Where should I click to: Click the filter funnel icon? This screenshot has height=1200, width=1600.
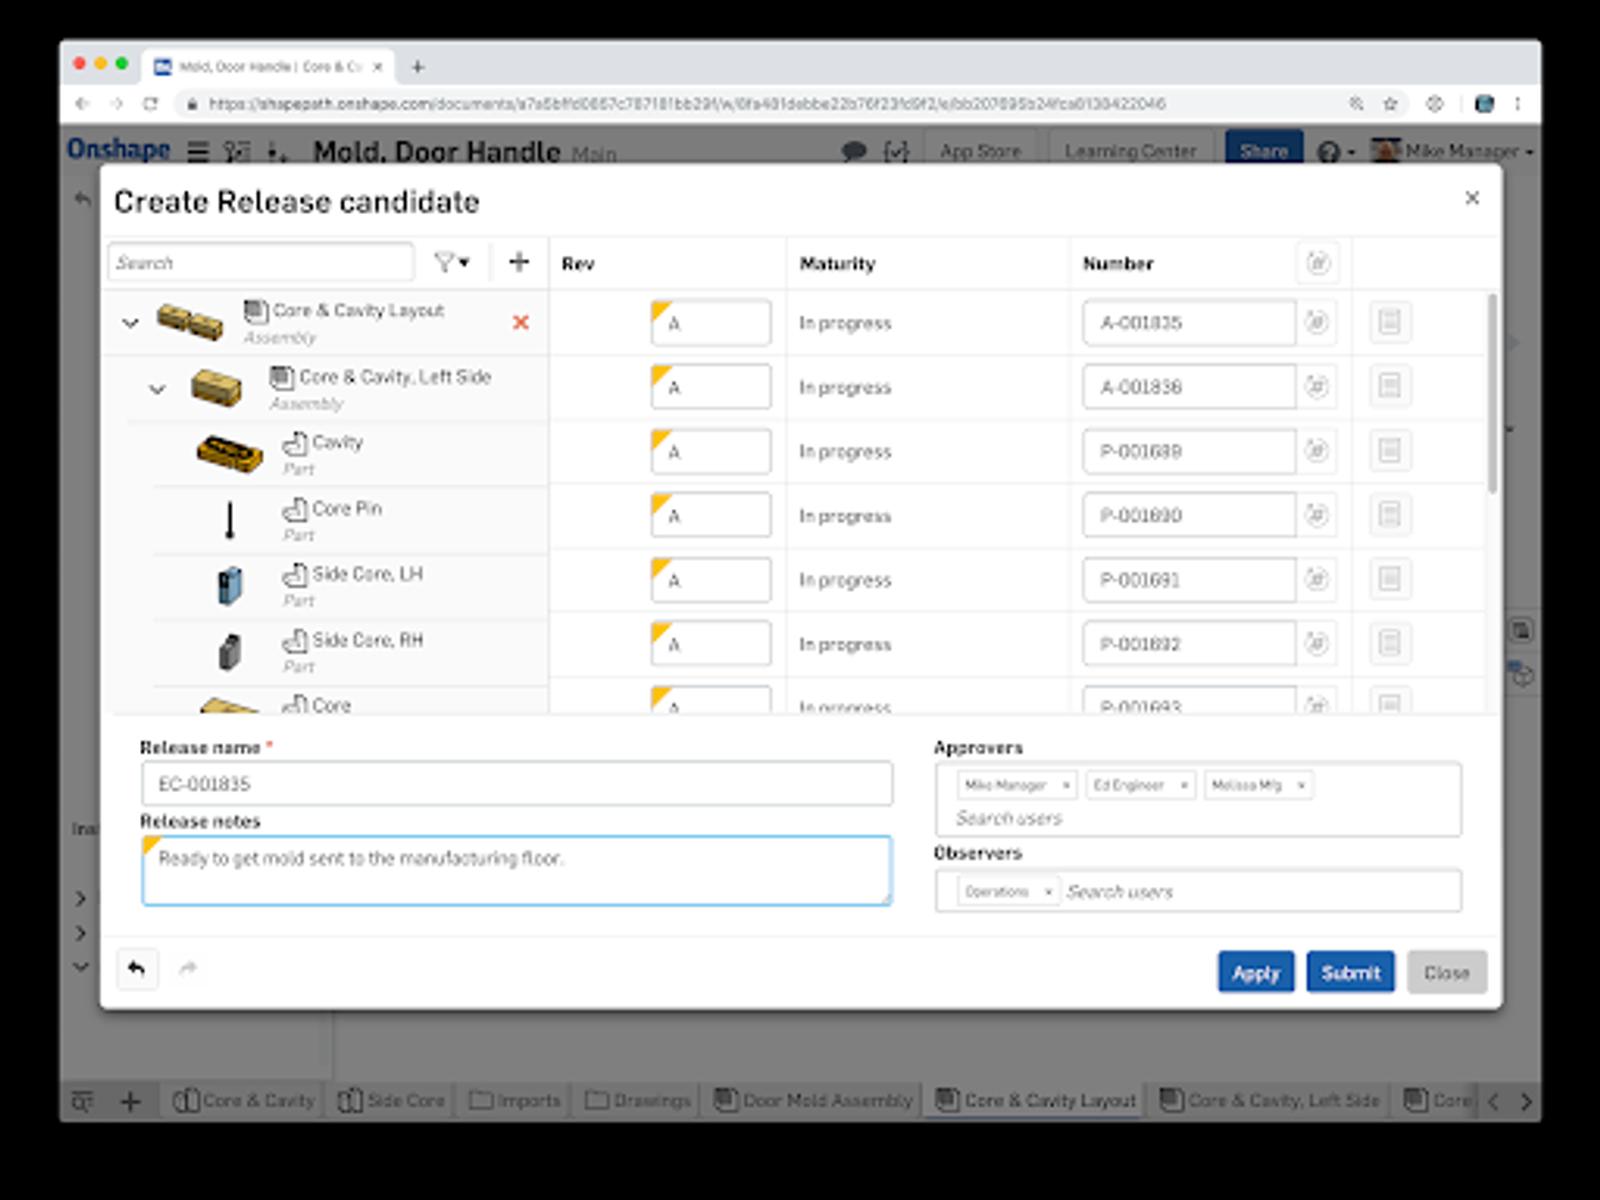pos(444,263)
